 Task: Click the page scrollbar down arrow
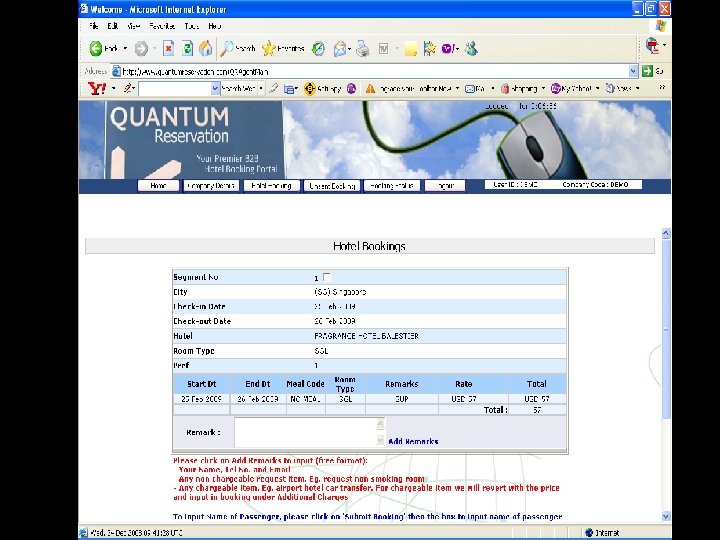tap(666, 516)
